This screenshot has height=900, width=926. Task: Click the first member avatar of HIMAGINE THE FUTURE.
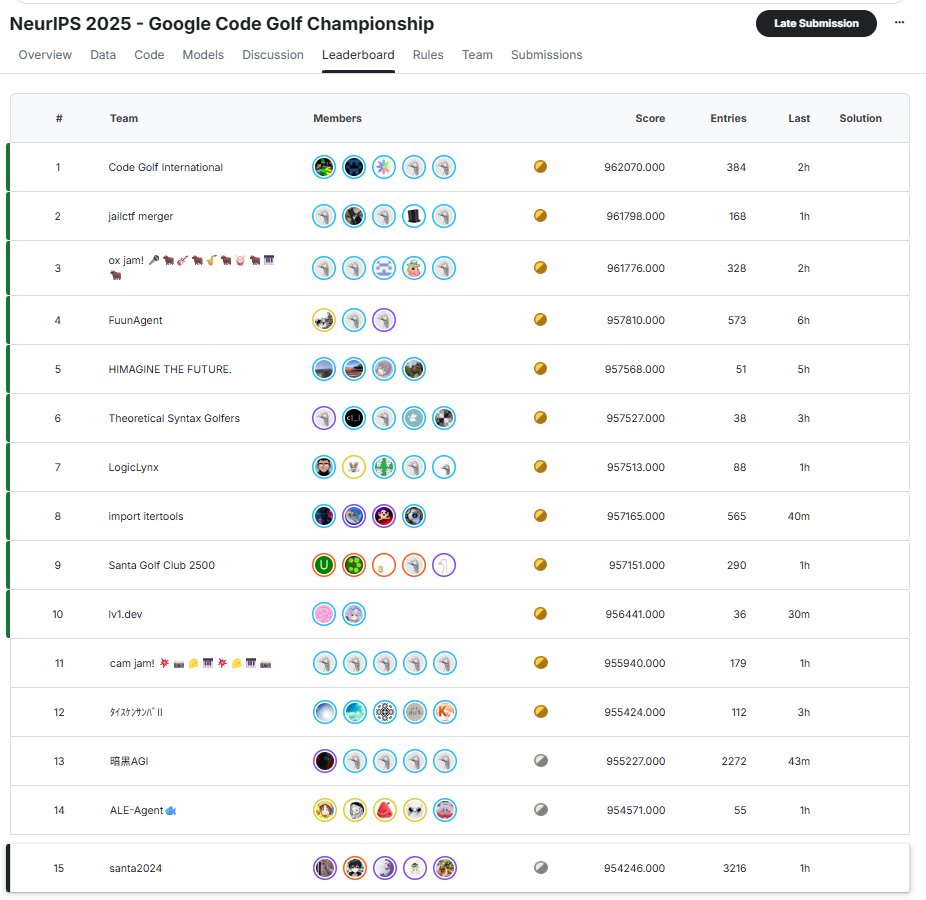pos(324,368)
